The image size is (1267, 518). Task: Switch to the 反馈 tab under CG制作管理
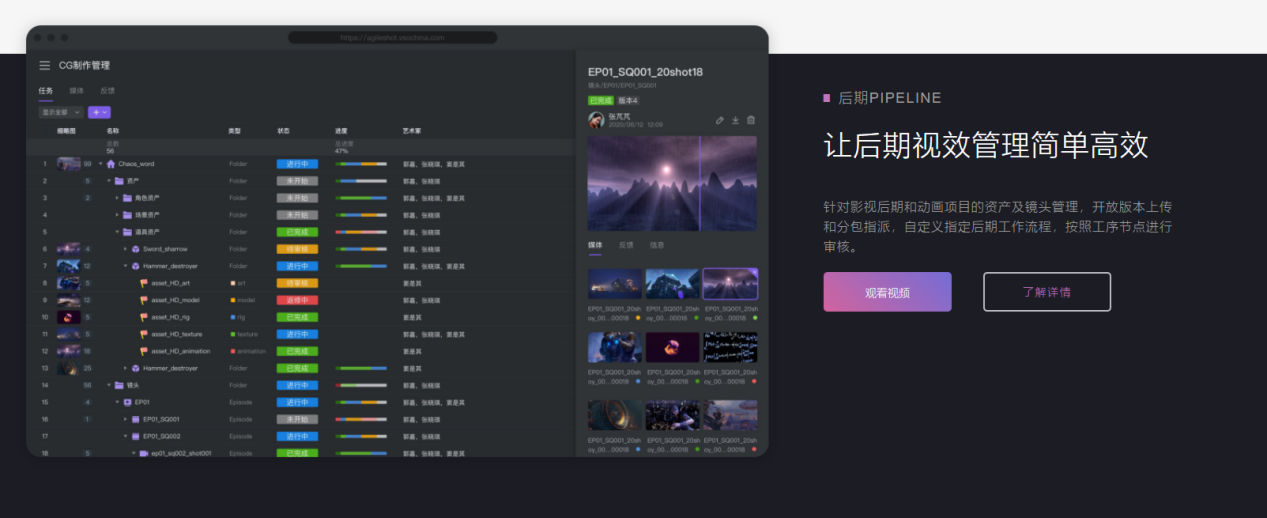[x=107, y=91]
